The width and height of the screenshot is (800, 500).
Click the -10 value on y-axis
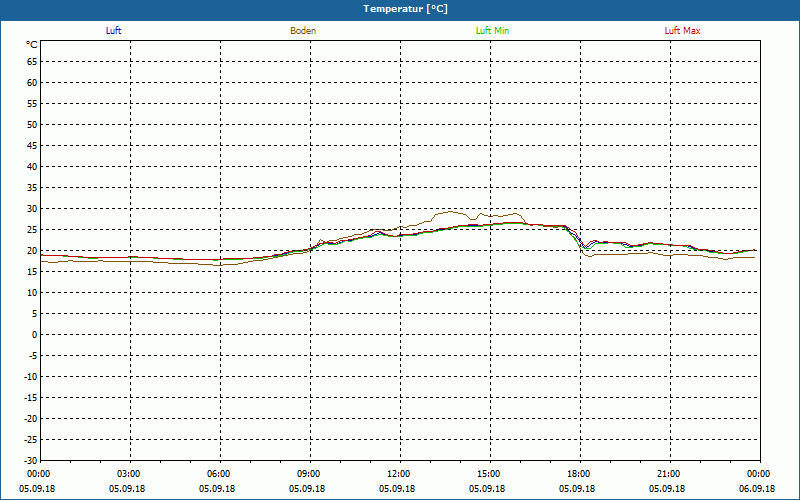(31, 377)
